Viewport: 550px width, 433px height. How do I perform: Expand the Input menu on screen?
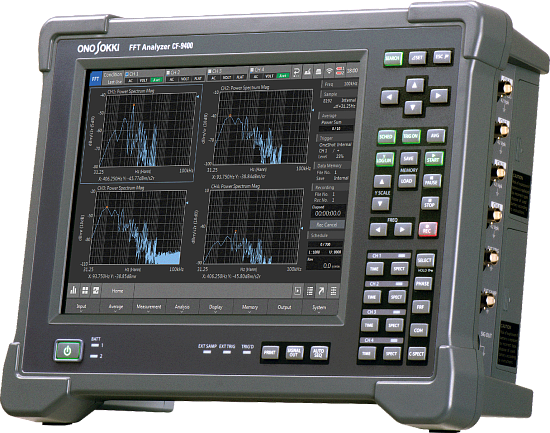81,306
